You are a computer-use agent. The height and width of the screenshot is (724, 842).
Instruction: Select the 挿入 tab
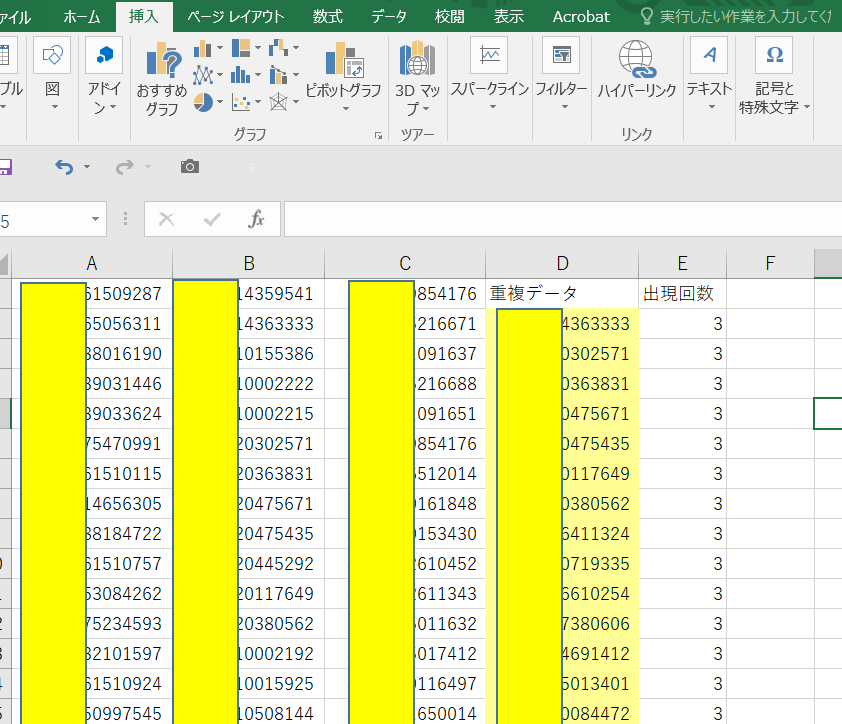144,17
